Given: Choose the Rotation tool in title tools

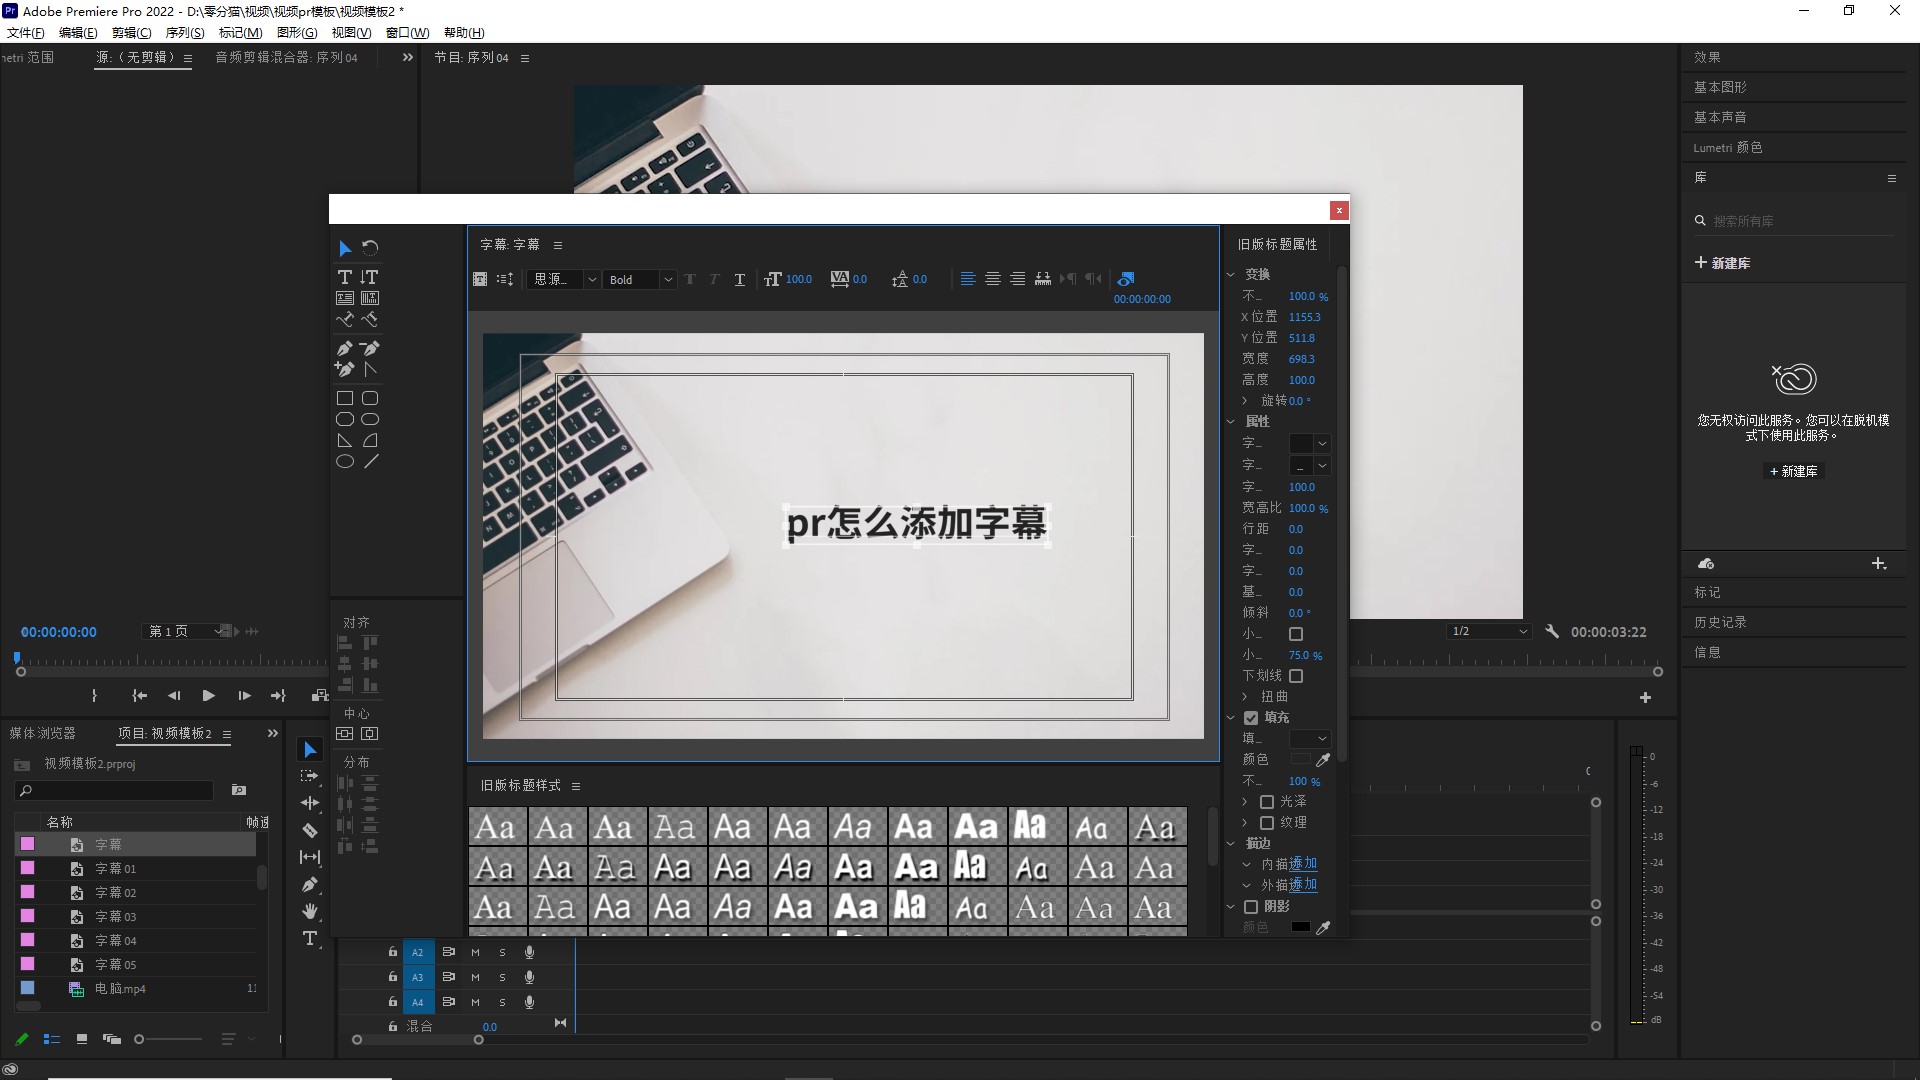Looking at the screenshot, I should pos(370,247).
